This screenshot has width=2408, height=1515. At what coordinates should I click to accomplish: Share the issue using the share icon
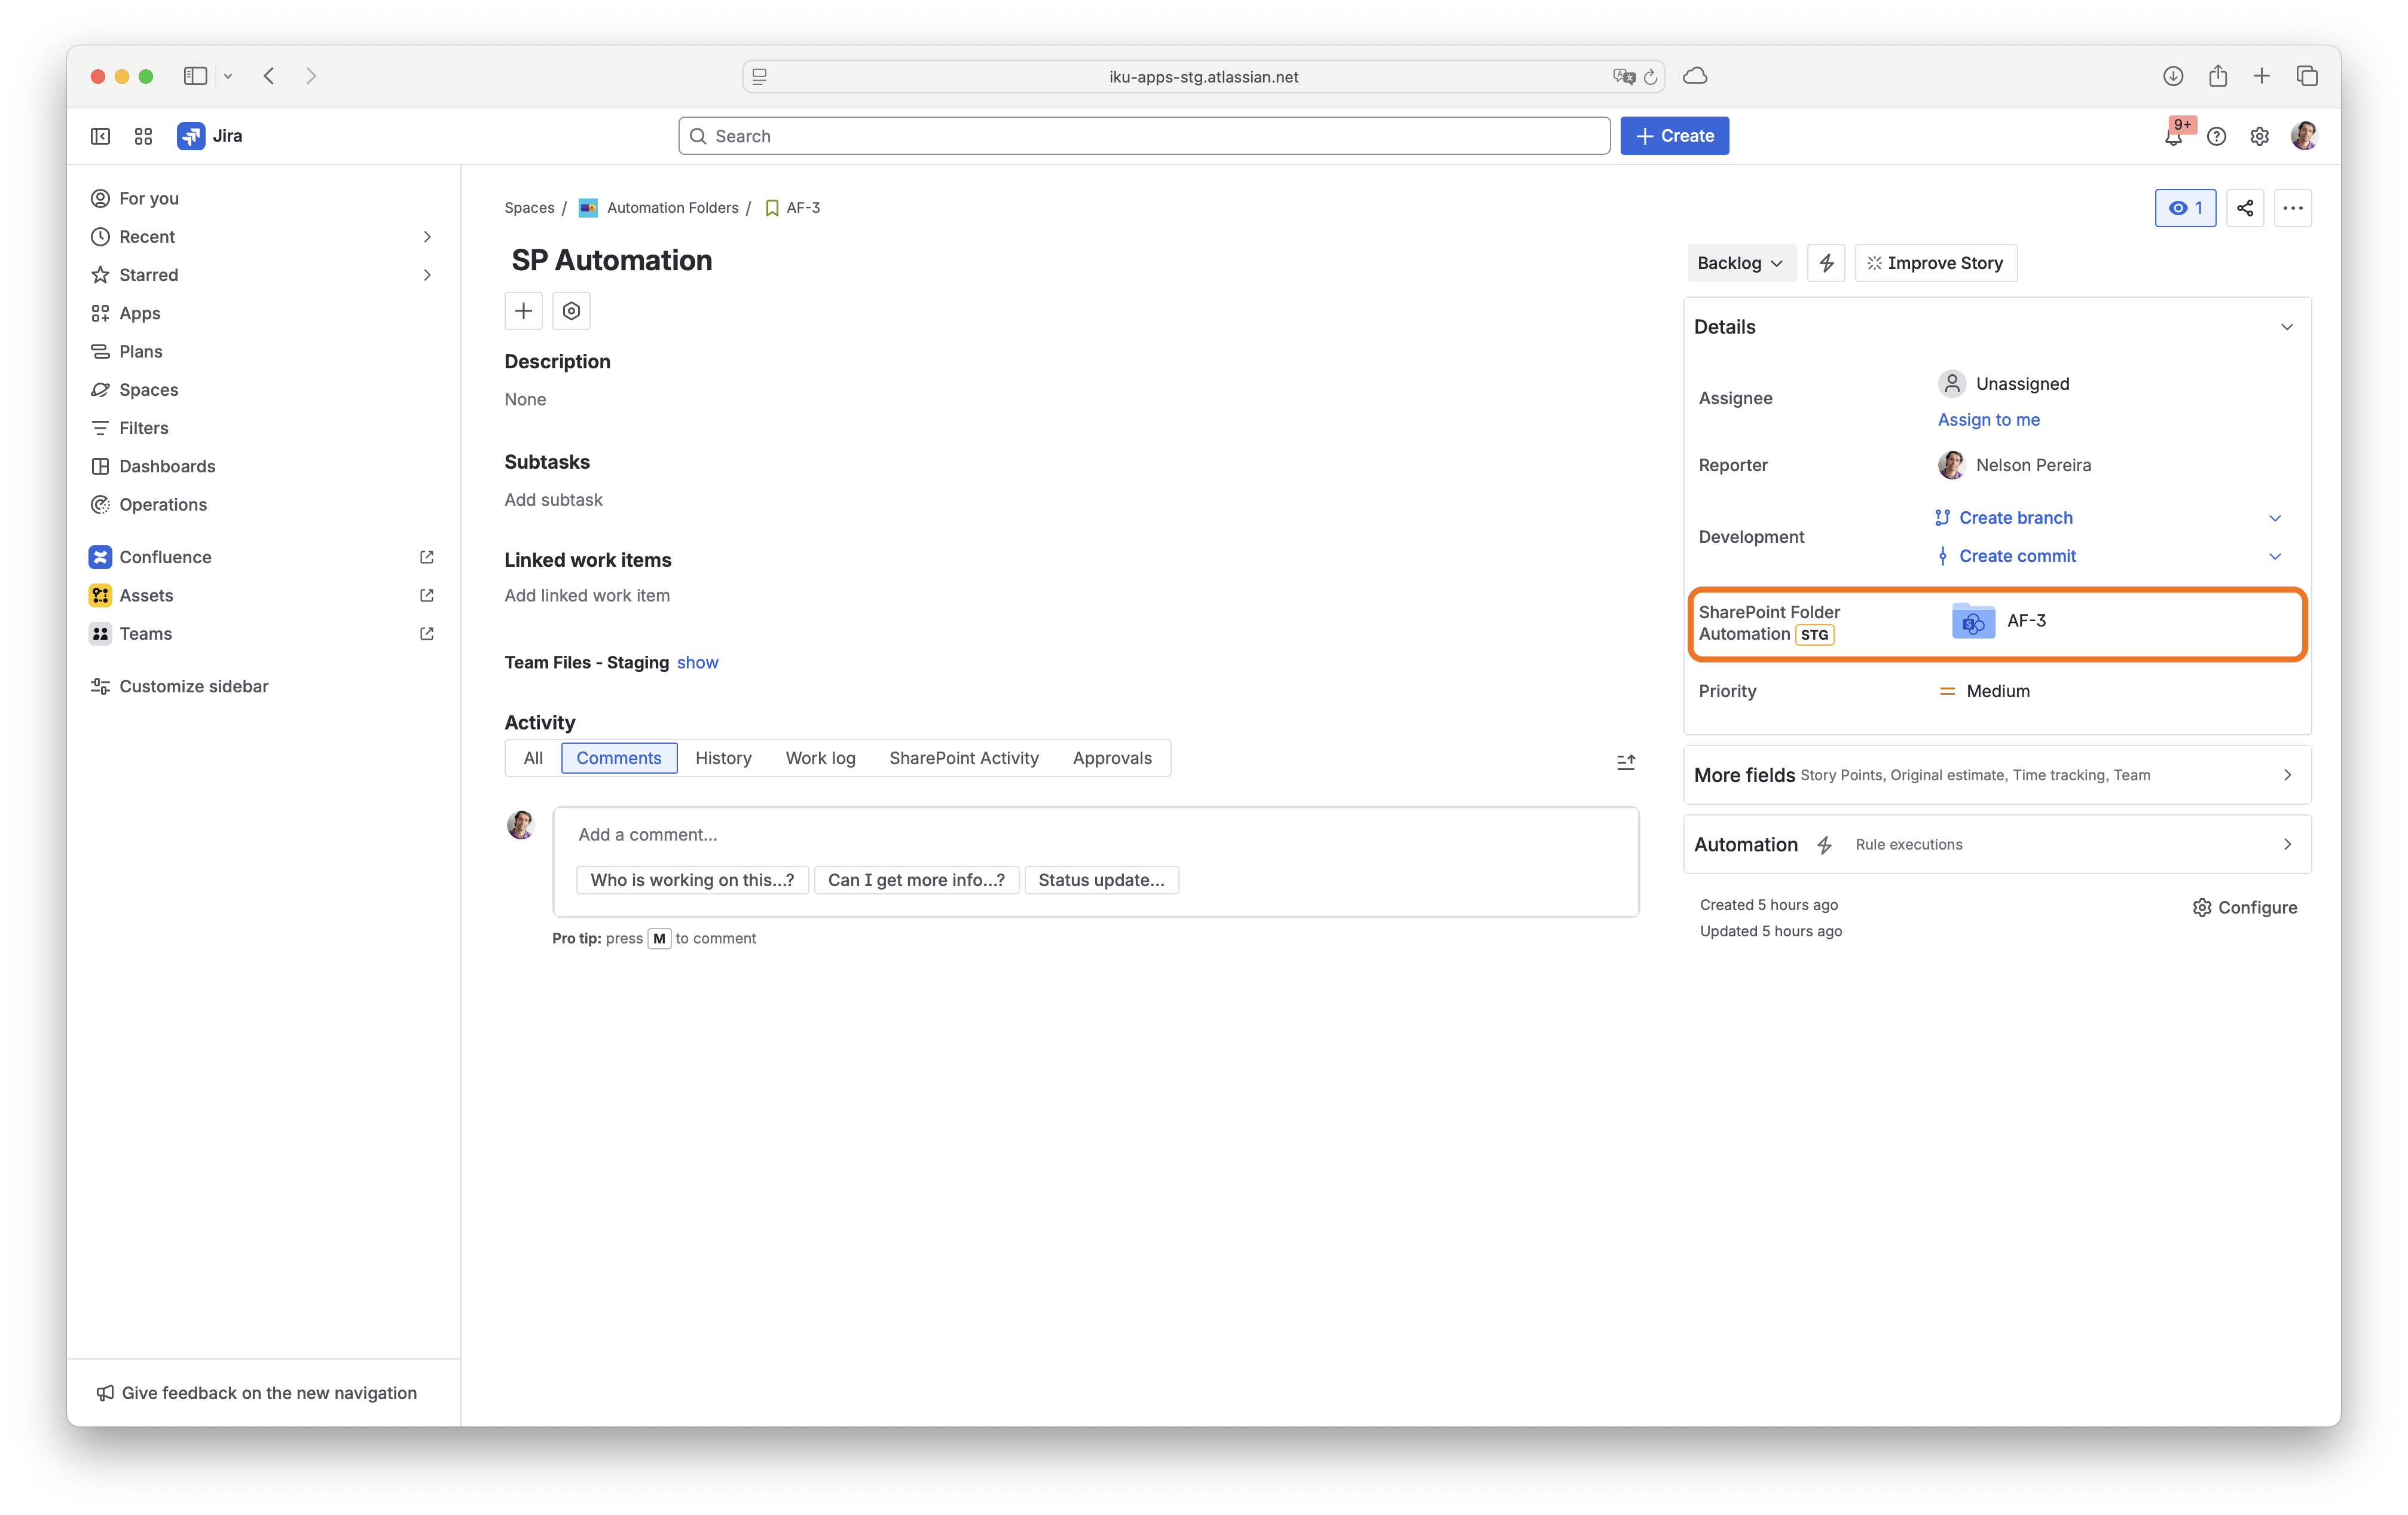click(2244, 207)
